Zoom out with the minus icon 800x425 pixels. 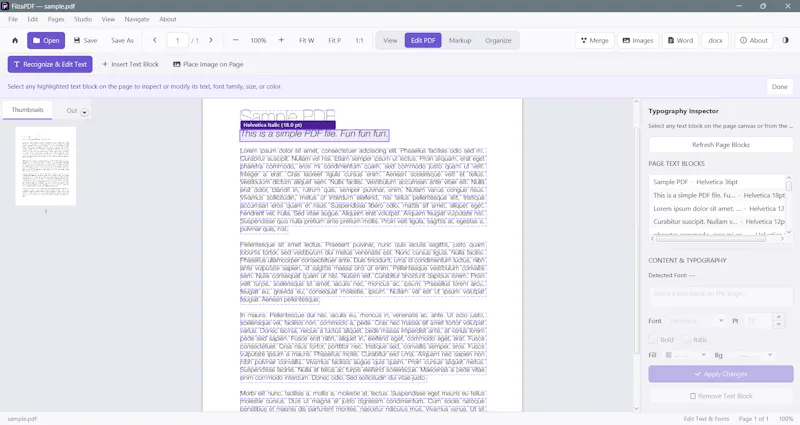click(x=235, y=40)
